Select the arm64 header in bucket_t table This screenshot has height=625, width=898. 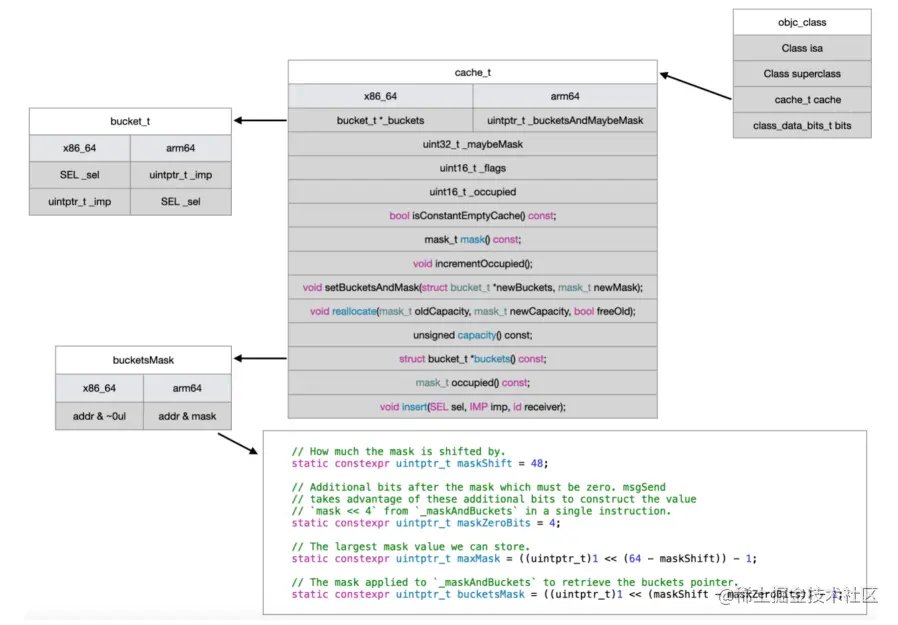coord(181,148)
